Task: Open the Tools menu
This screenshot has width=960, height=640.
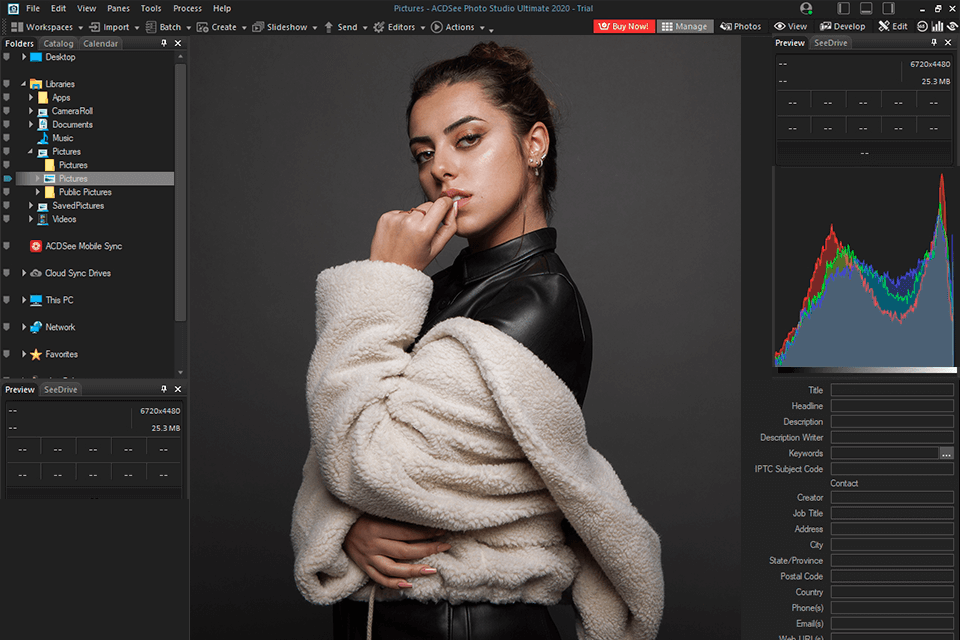Action: point(151,9)
